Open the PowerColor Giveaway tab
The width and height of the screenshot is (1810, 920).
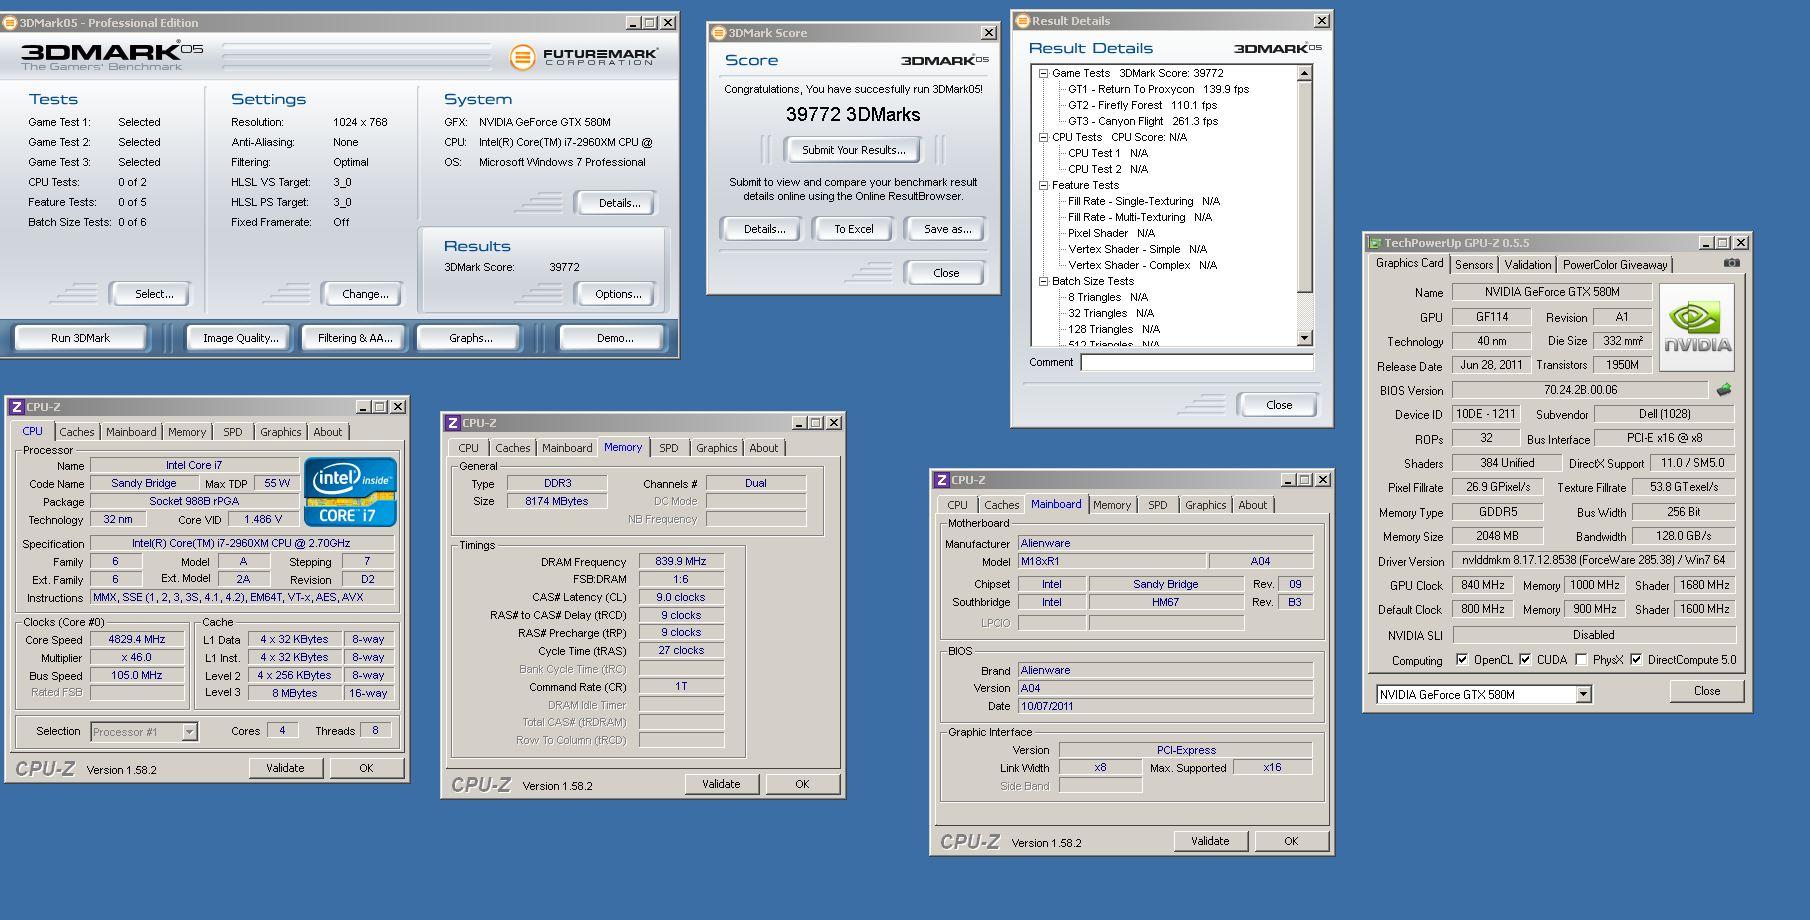1615,265
